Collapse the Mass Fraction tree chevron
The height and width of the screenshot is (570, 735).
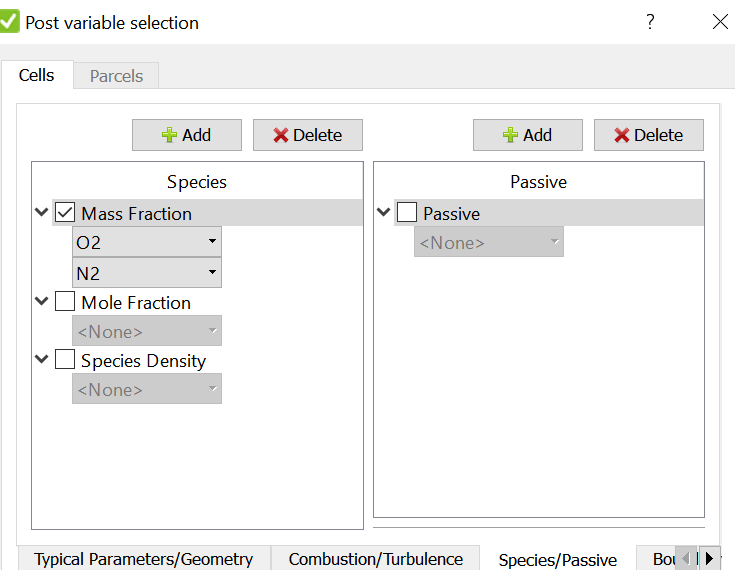(x=42, y=212)
